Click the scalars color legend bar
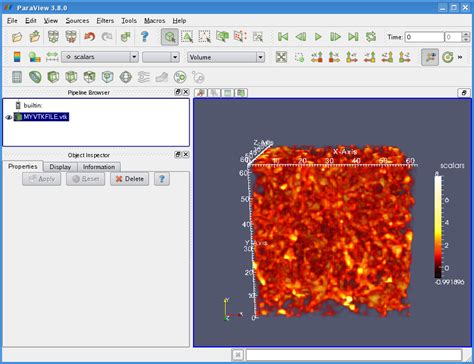Screen dimensions: 474x364 pyautogui.click(x=438, y=227)
